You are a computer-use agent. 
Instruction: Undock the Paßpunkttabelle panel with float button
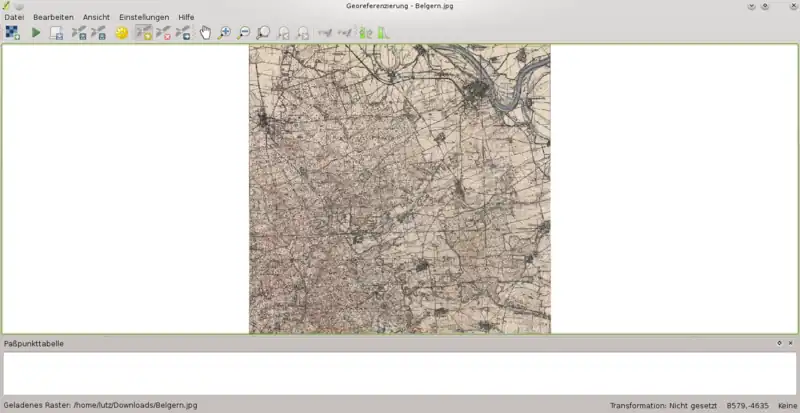click(x=779, y=343)
